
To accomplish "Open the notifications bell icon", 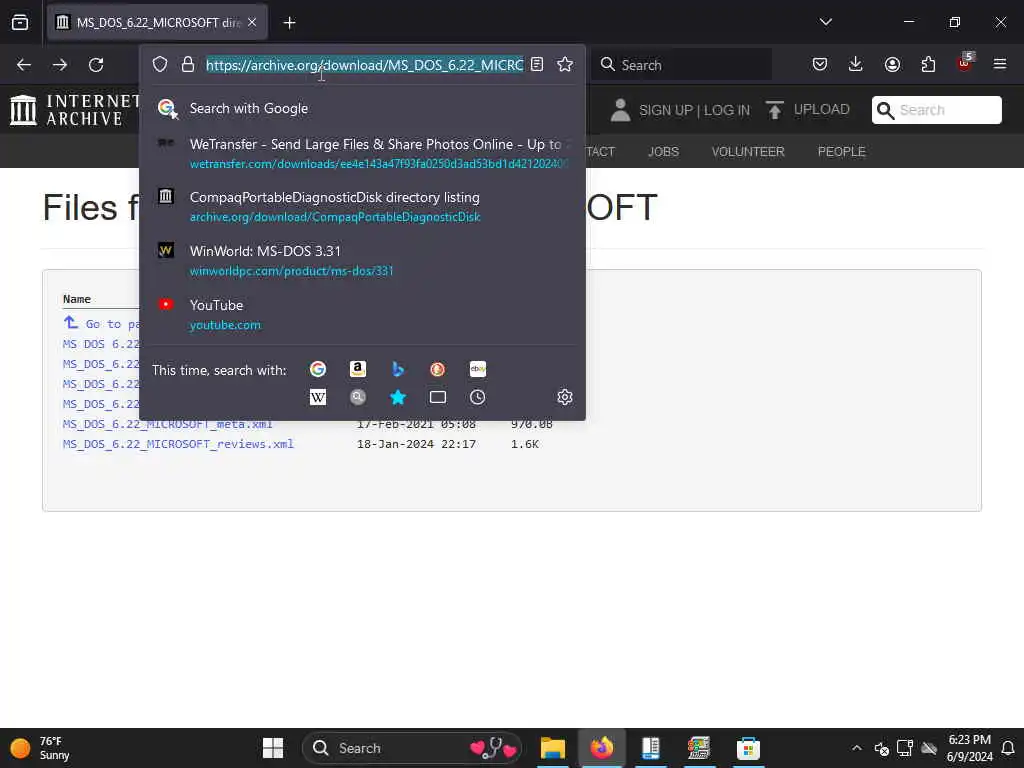I will point(1008,748).
